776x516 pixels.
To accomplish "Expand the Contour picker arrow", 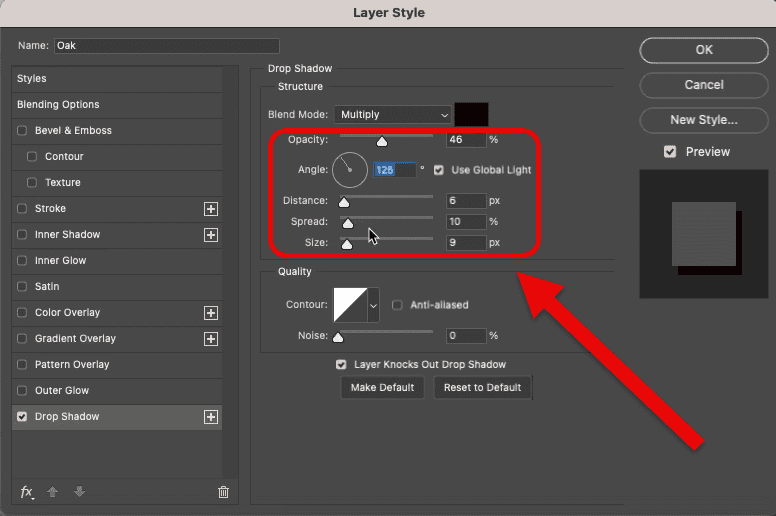I will tap(374, 305).
